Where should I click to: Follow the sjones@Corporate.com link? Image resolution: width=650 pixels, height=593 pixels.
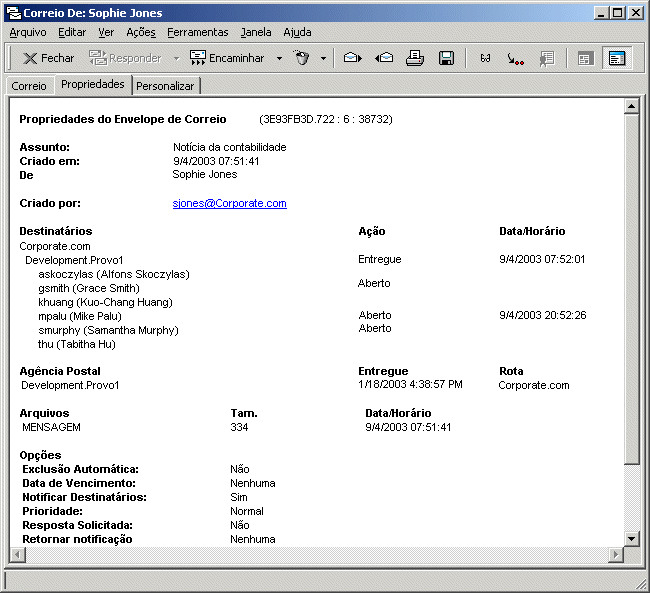pos(229,203)
